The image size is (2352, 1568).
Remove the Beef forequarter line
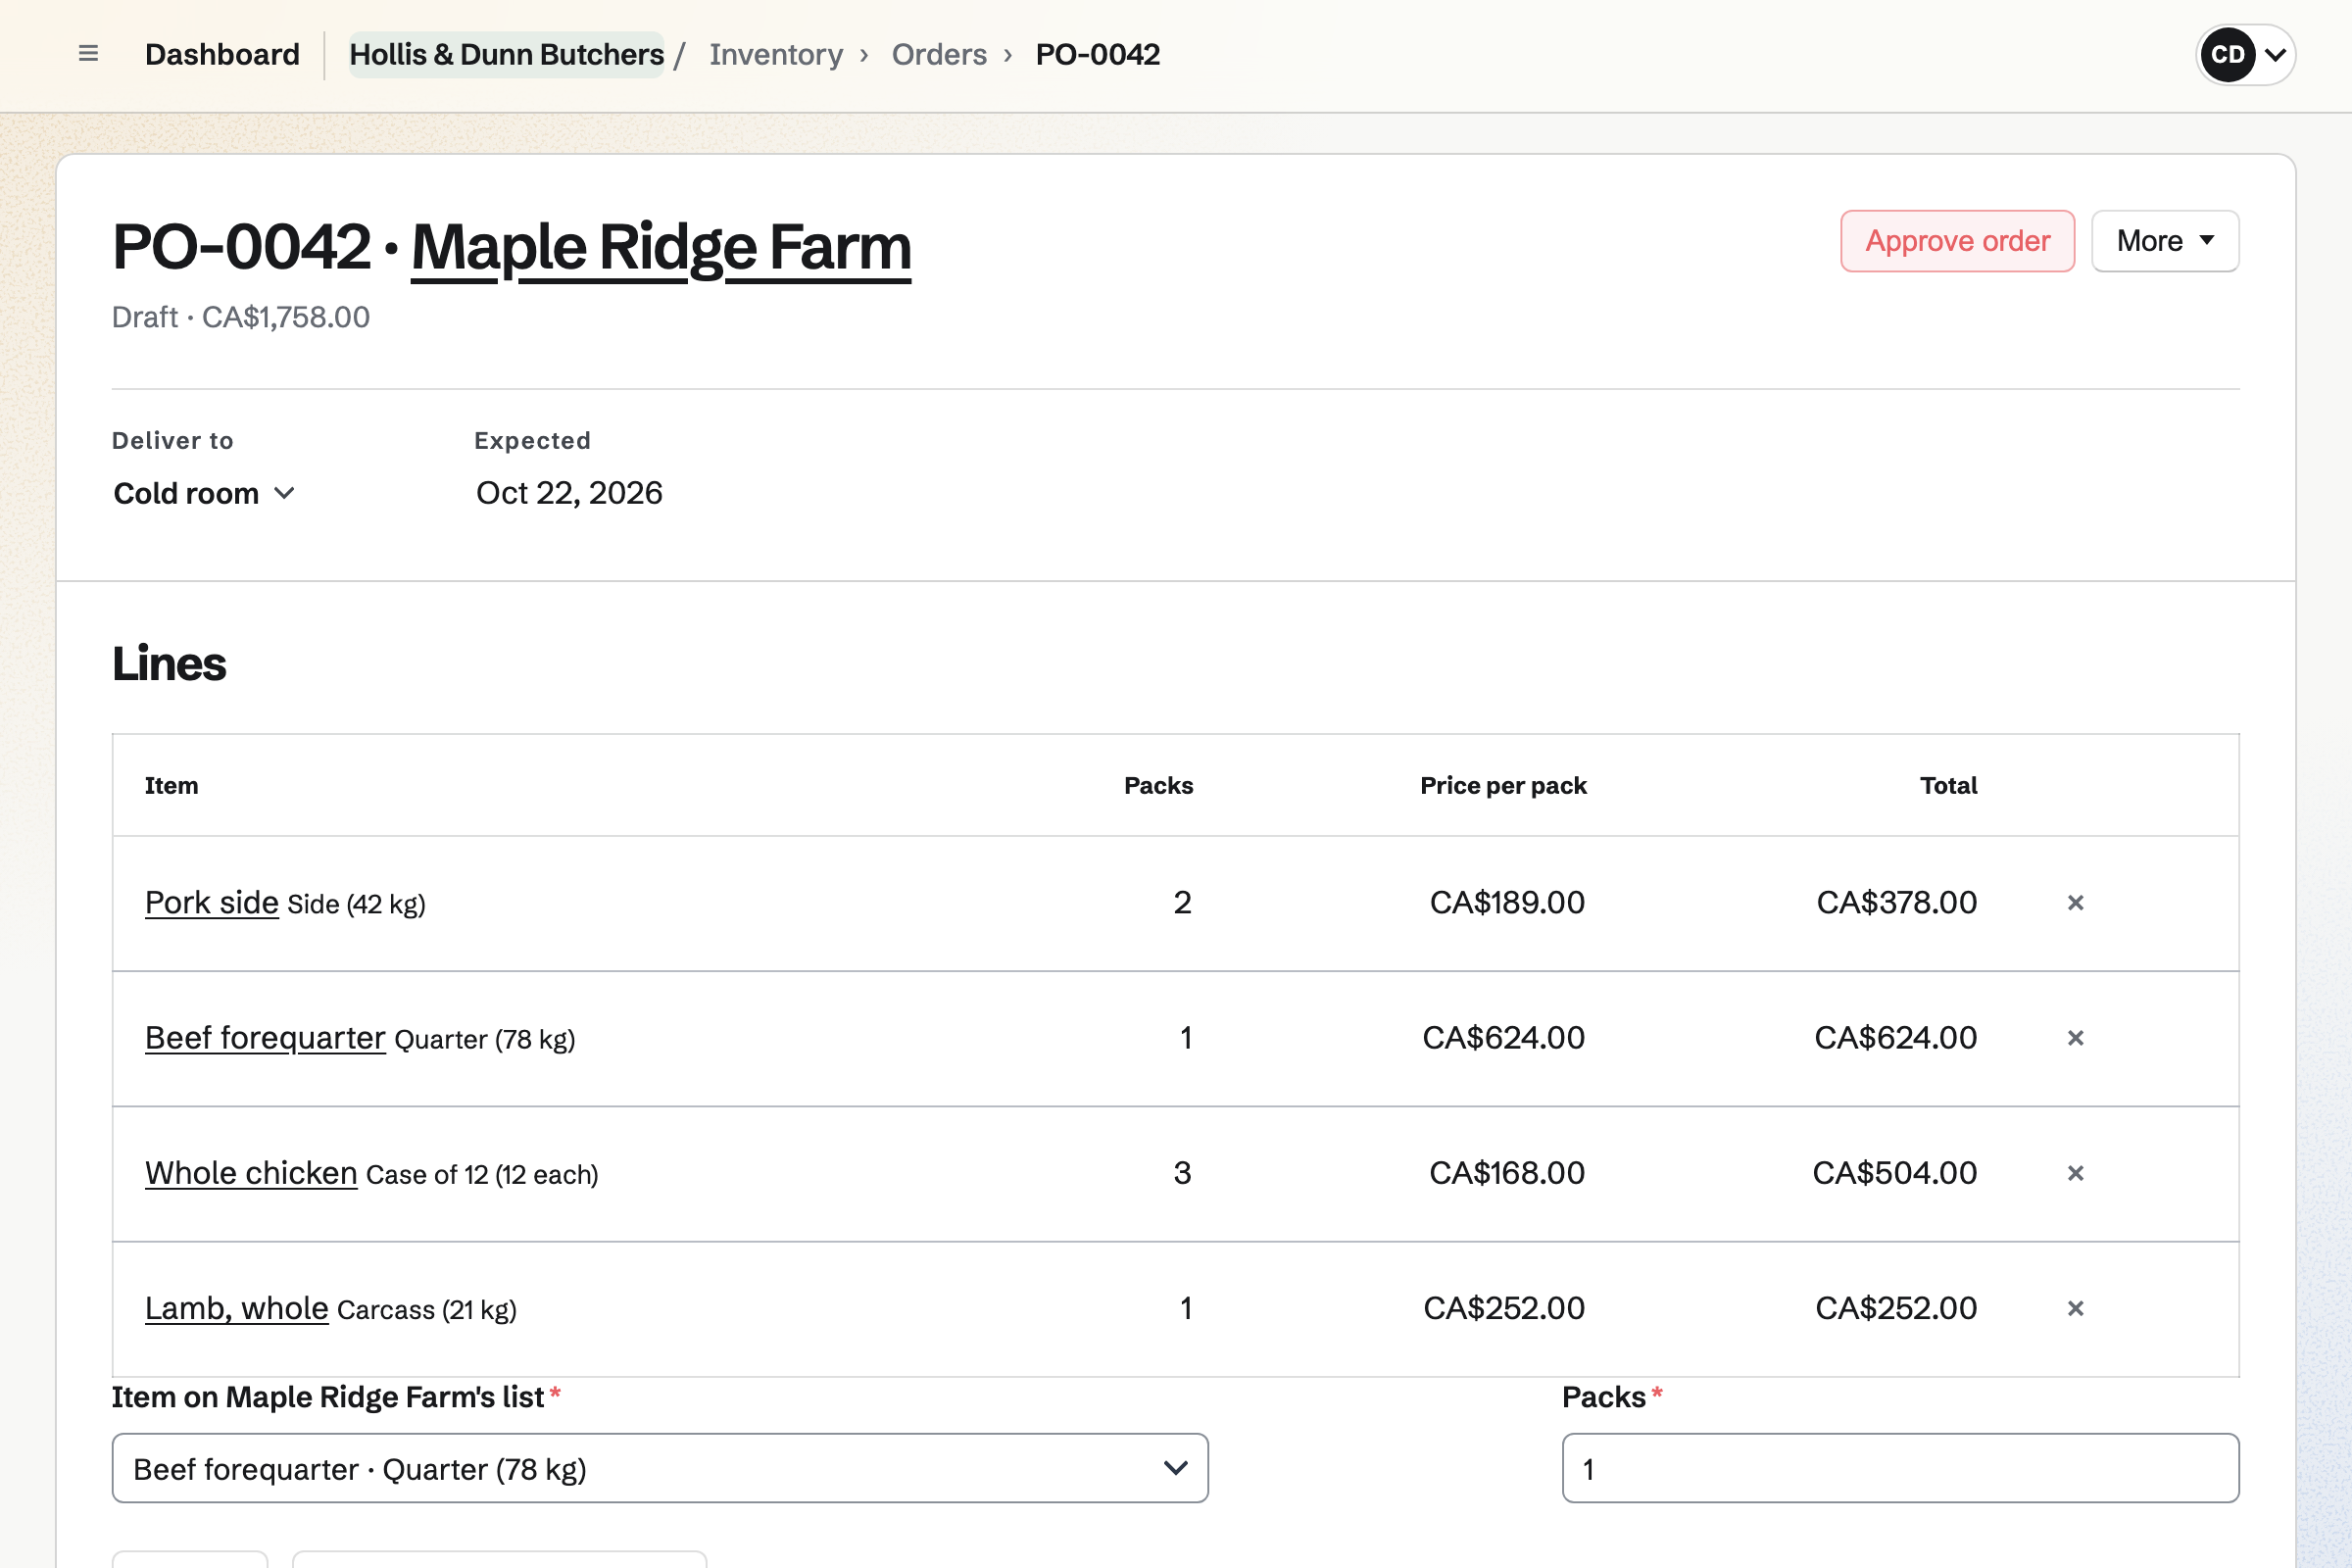coord(2075,1038)
